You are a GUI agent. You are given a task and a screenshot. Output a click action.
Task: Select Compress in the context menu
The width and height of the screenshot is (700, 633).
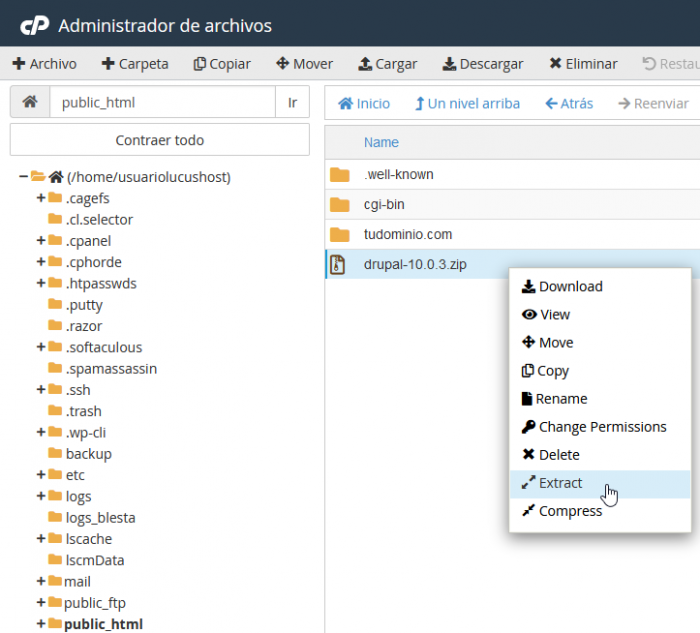pos(570,511)
